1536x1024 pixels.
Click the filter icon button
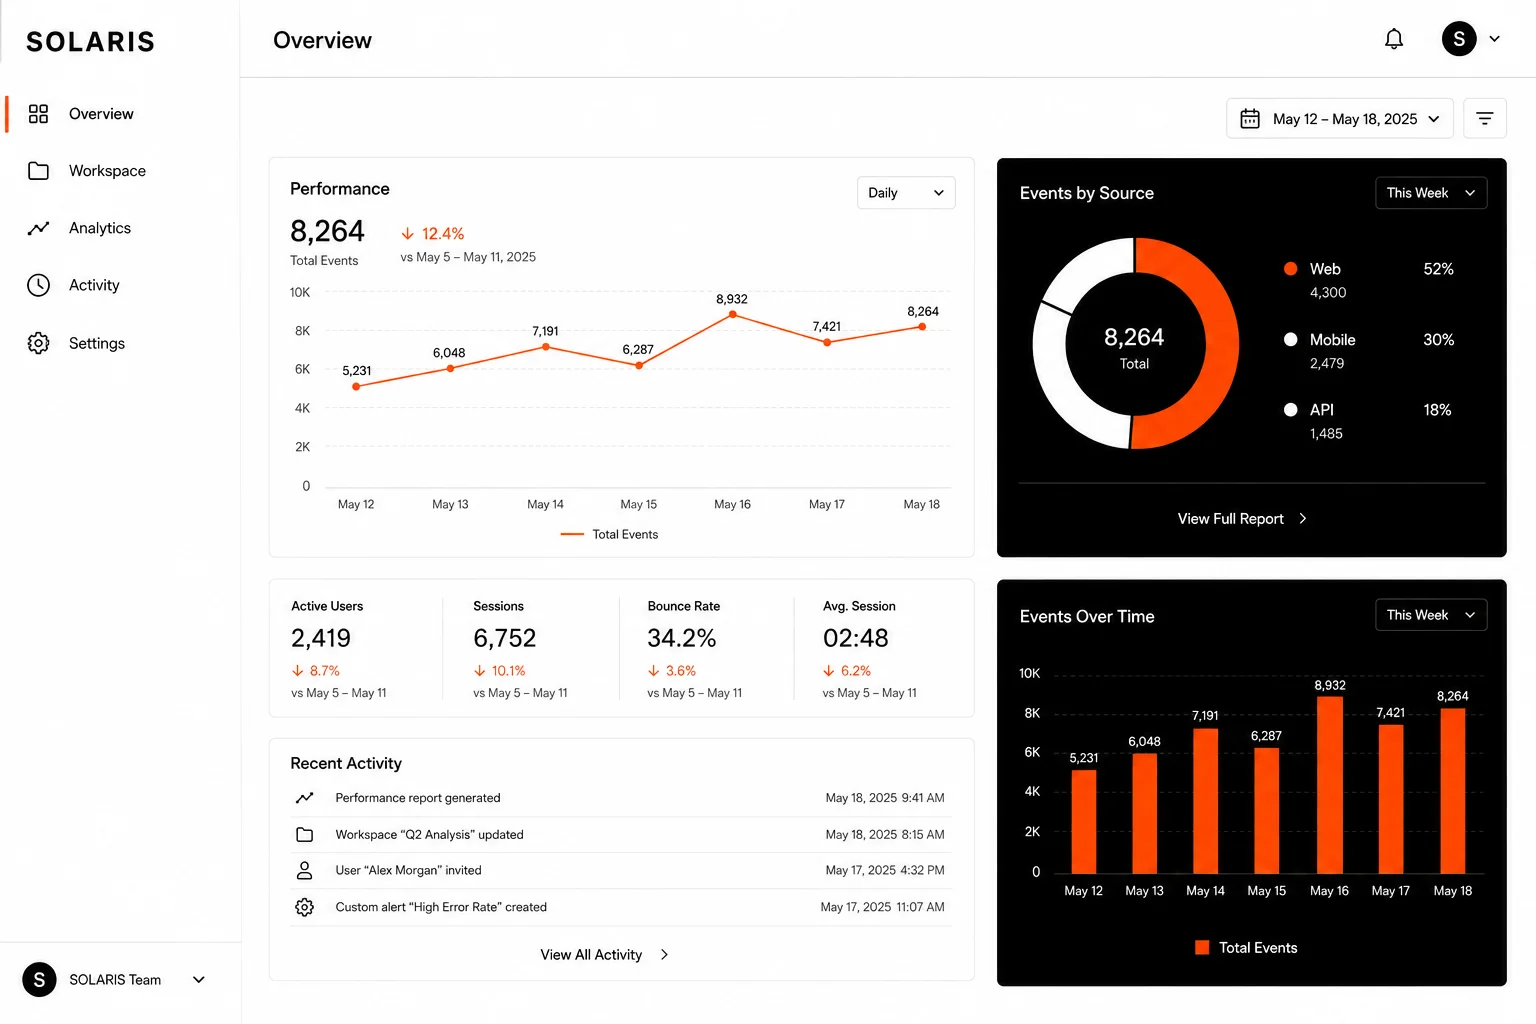coord(1484,119)
